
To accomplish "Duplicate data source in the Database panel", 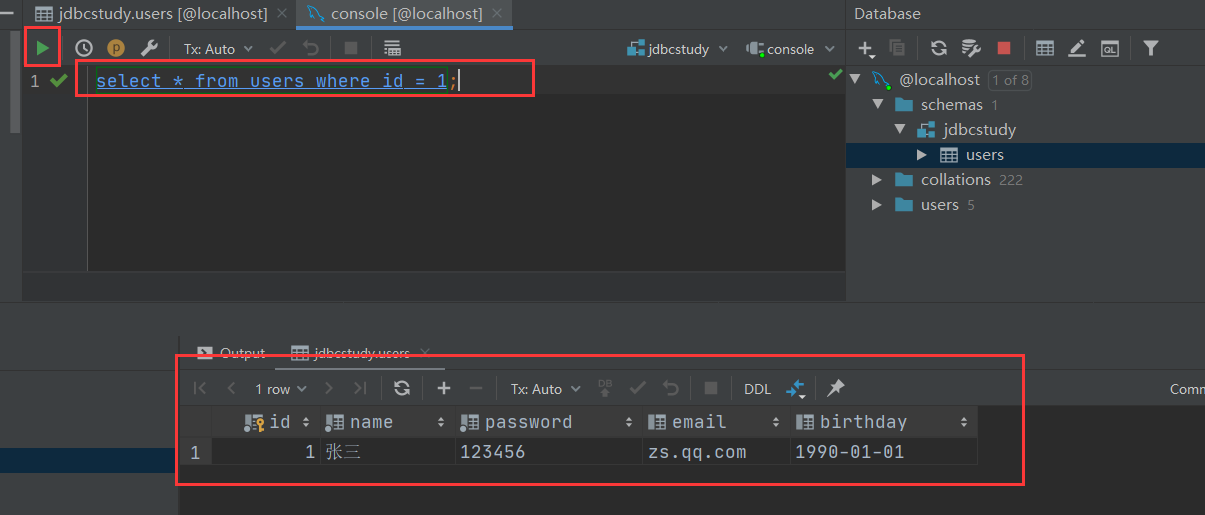I will click(x=897, y=48).
